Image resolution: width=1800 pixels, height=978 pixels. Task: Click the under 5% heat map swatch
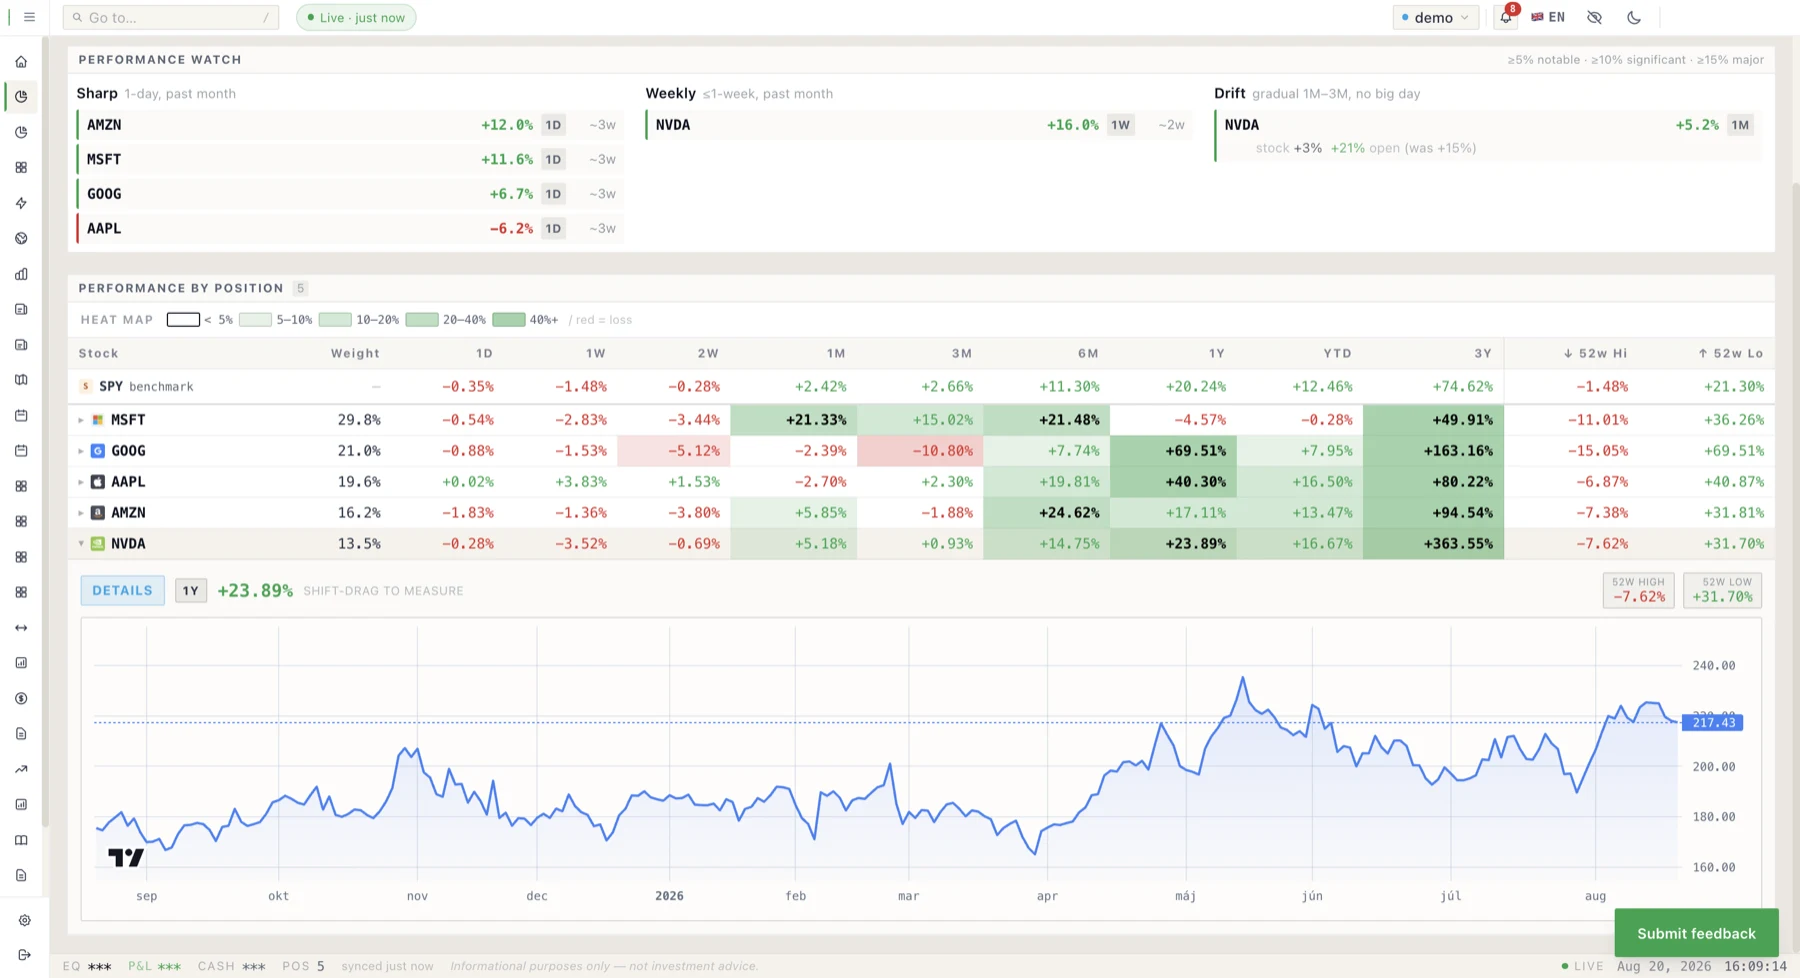pyautogui.click(x=183, y=320)
